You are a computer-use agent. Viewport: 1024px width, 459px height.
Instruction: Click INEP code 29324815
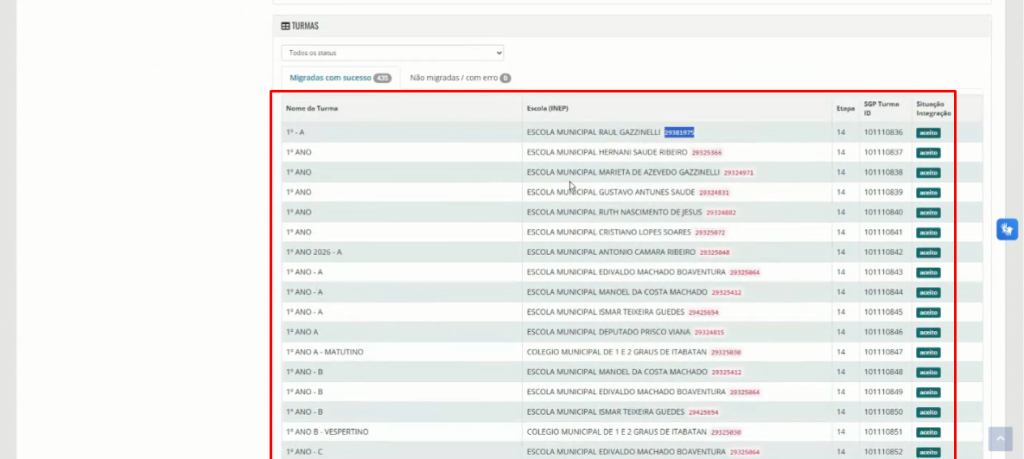coord(709,333)
